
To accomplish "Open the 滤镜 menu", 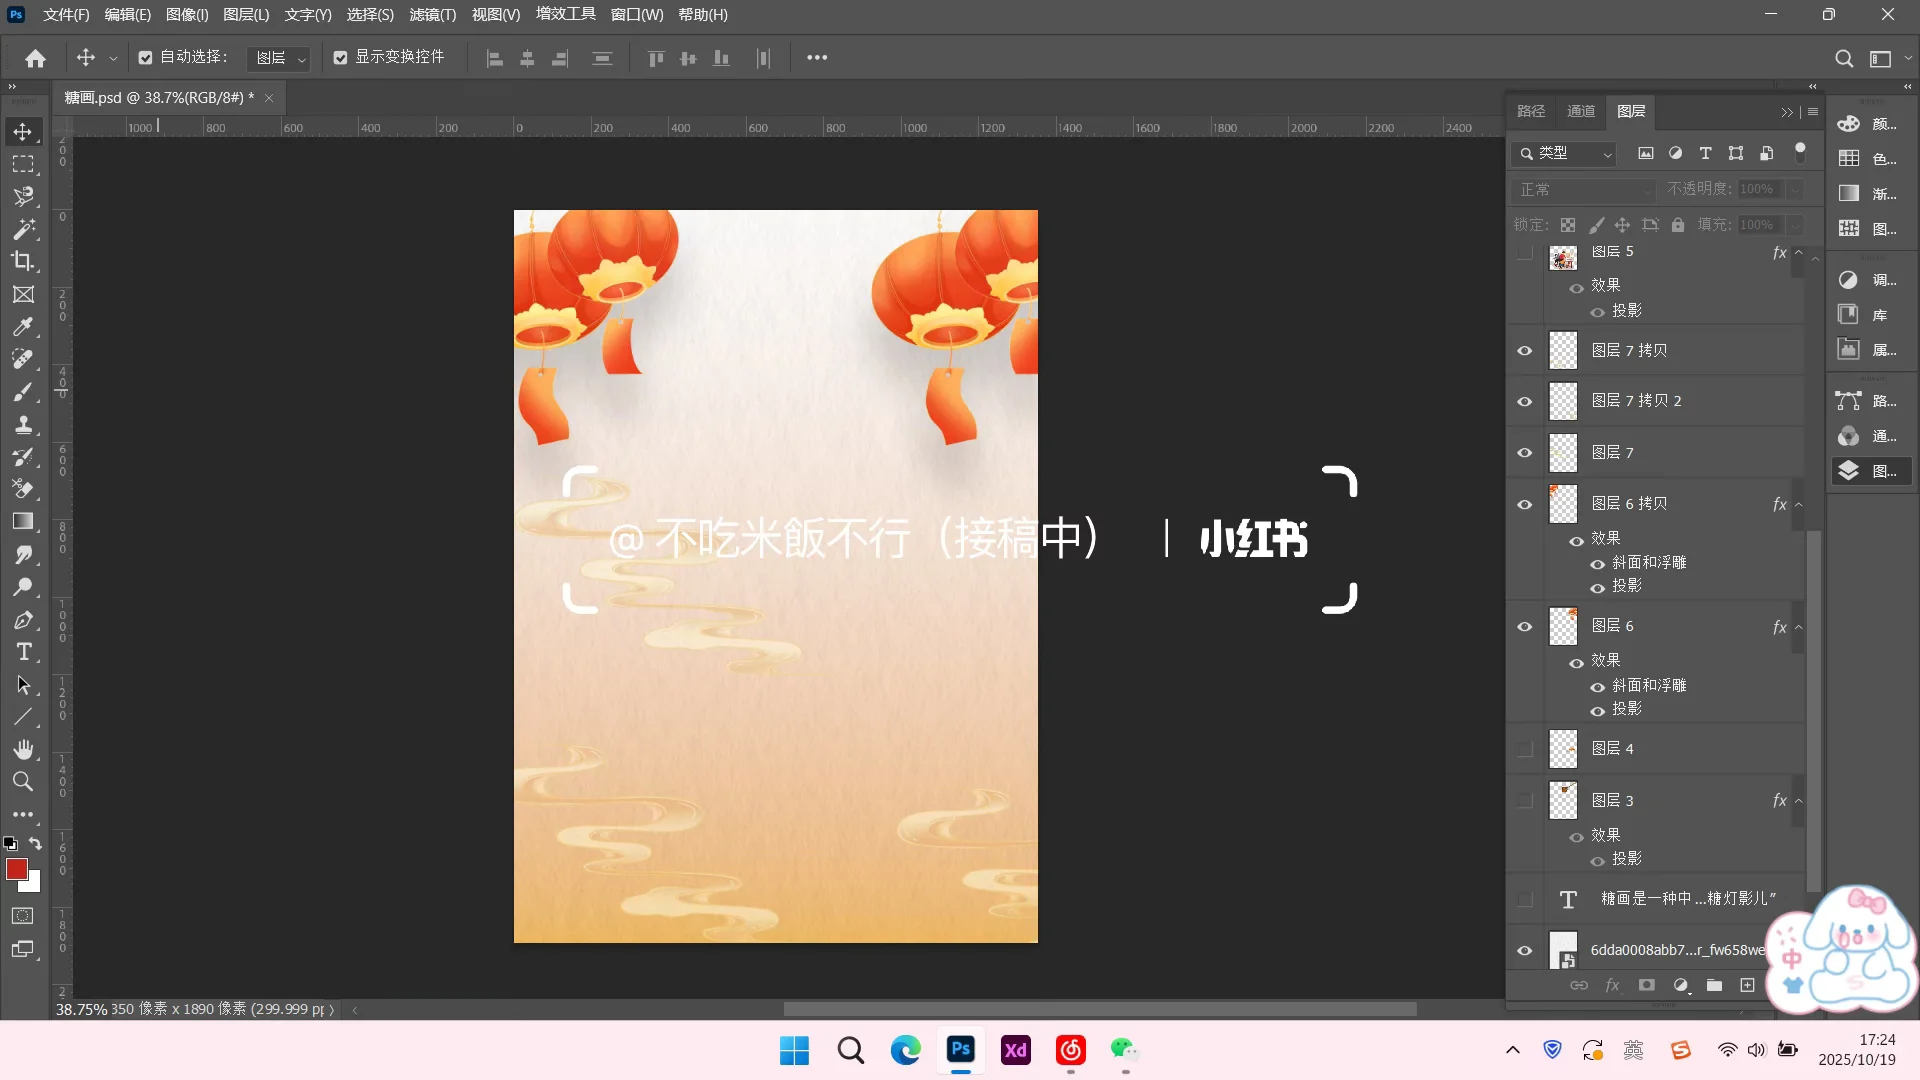I will tap(432, 15).
